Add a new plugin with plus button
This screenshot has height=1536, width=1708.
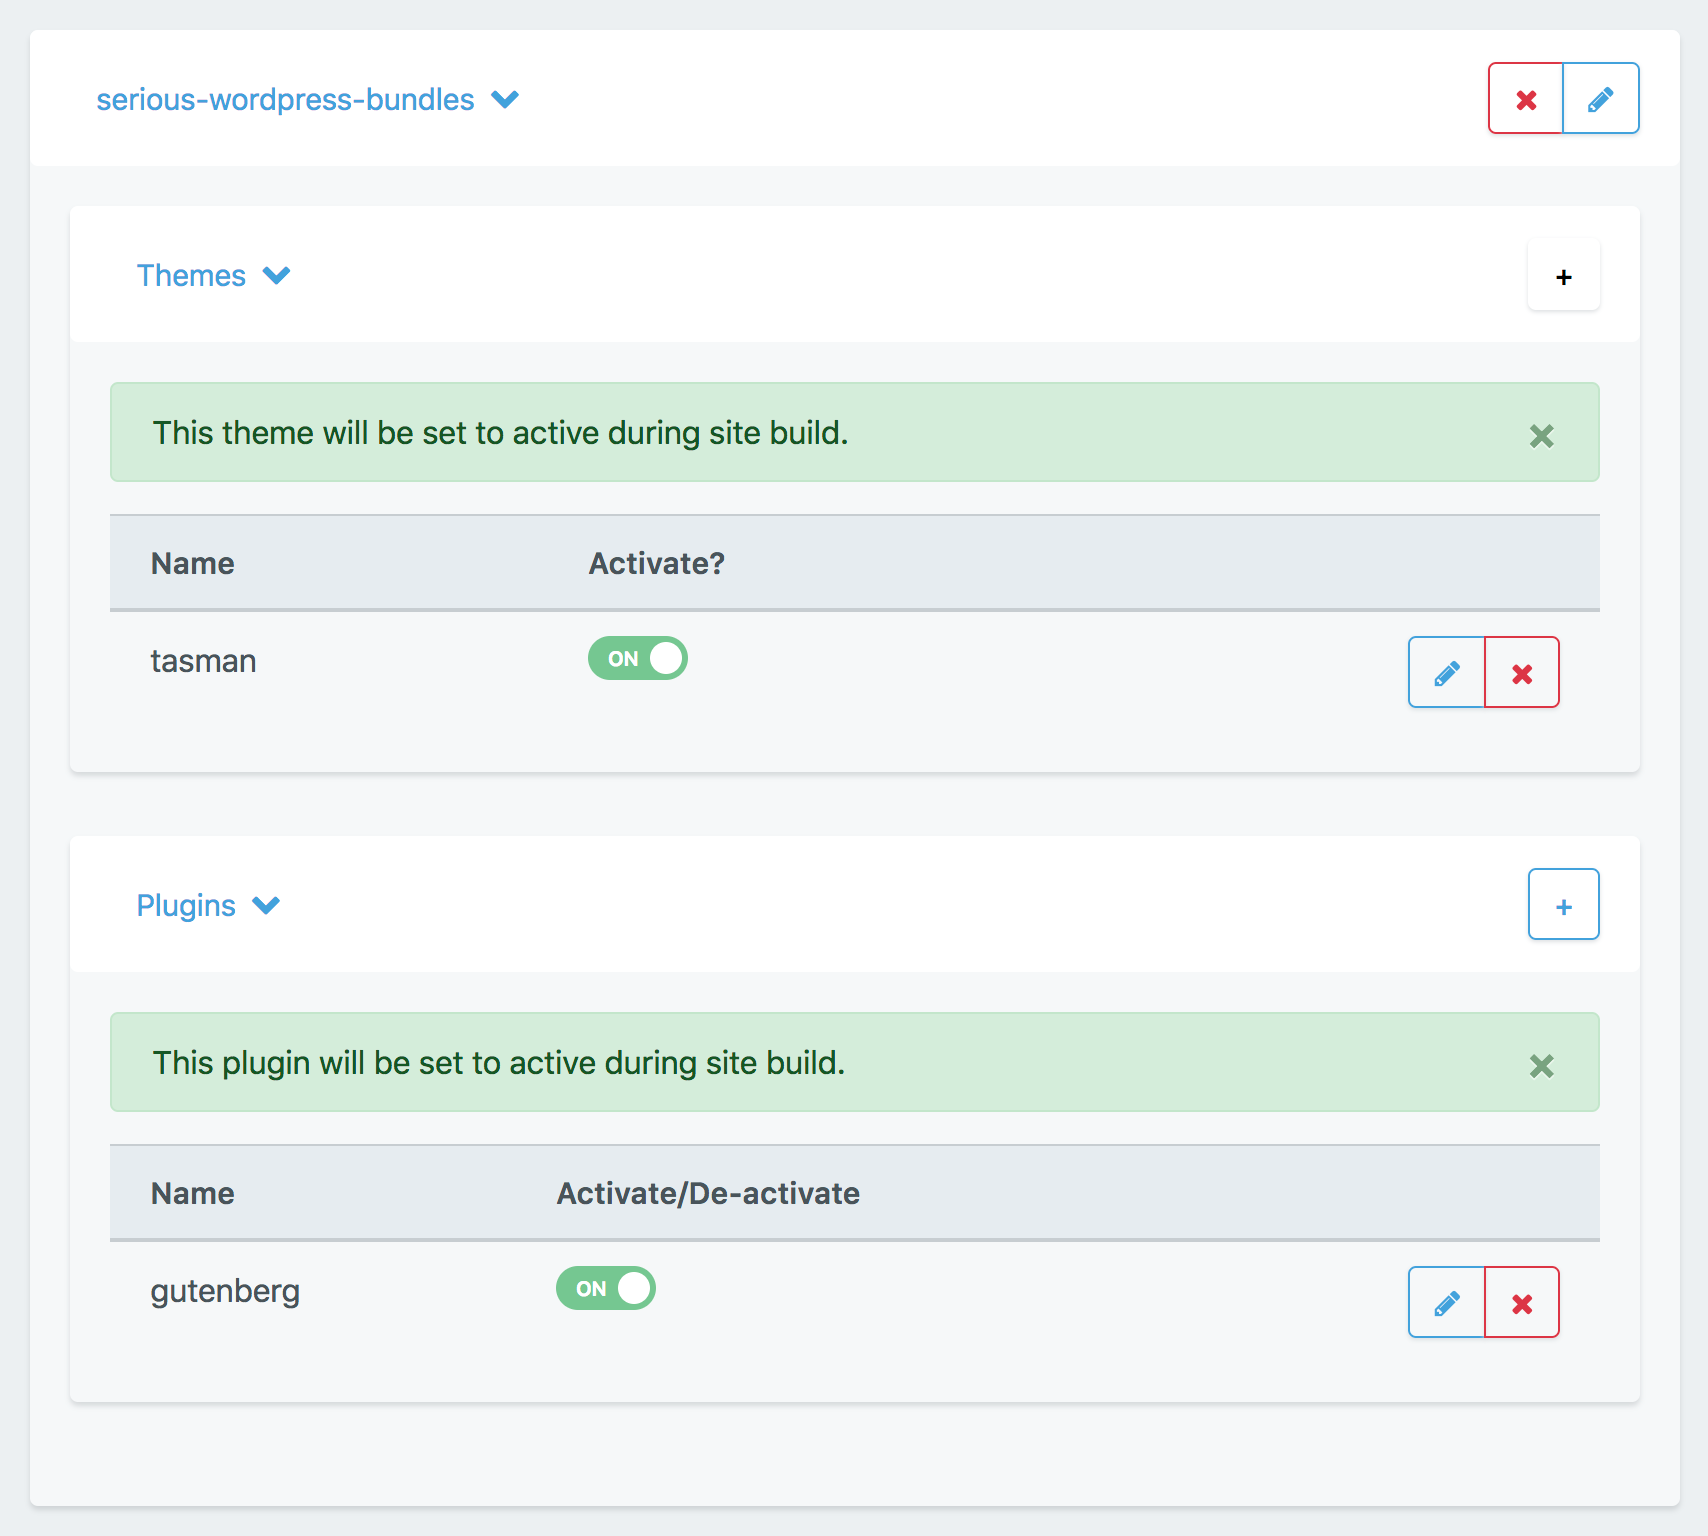1564,905
